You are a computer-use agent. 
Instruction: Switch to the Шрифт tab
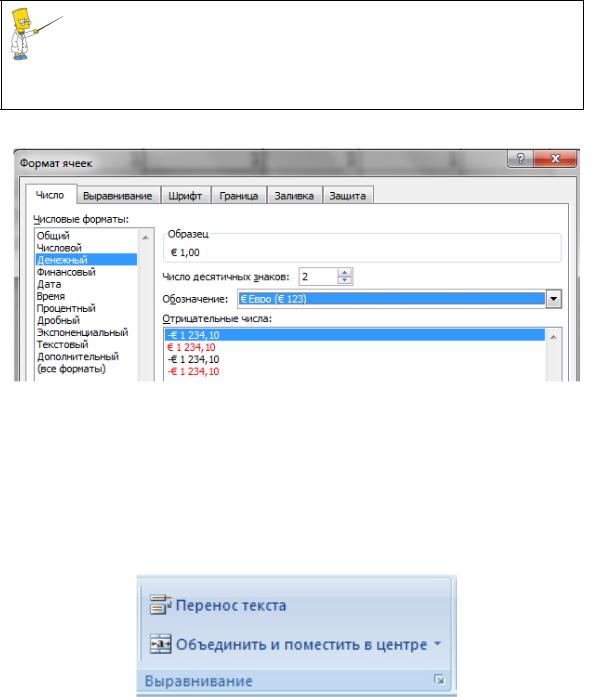(185, 196)
